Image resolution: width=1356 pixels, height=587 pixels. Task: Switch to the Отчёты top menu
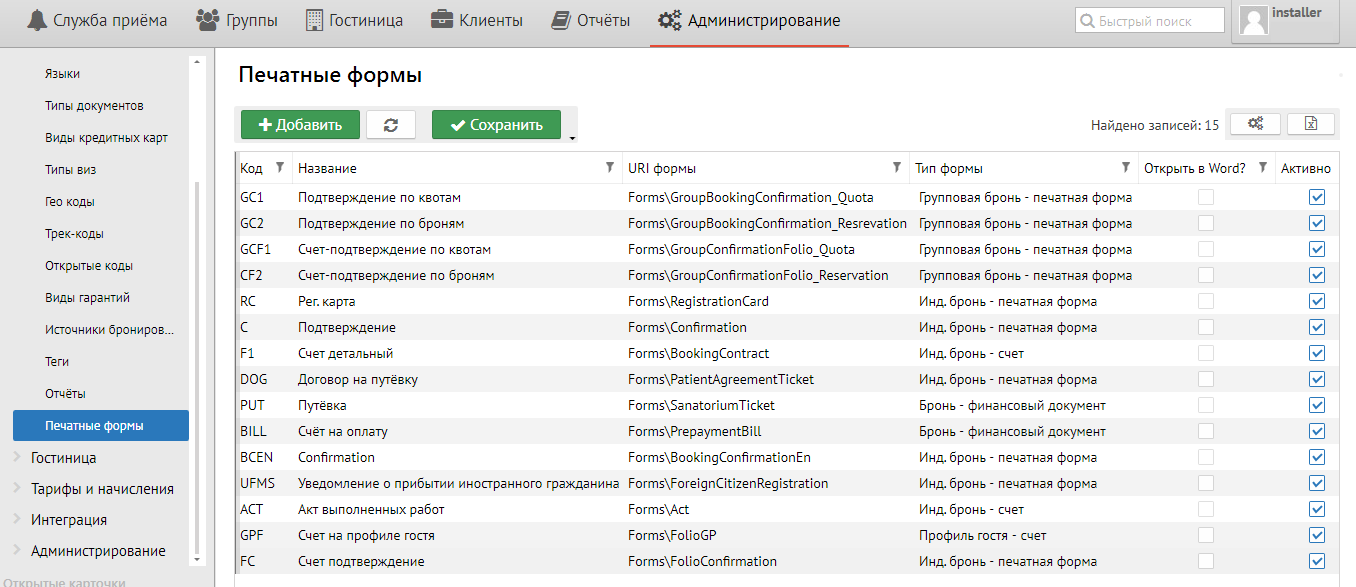(591, 20)
